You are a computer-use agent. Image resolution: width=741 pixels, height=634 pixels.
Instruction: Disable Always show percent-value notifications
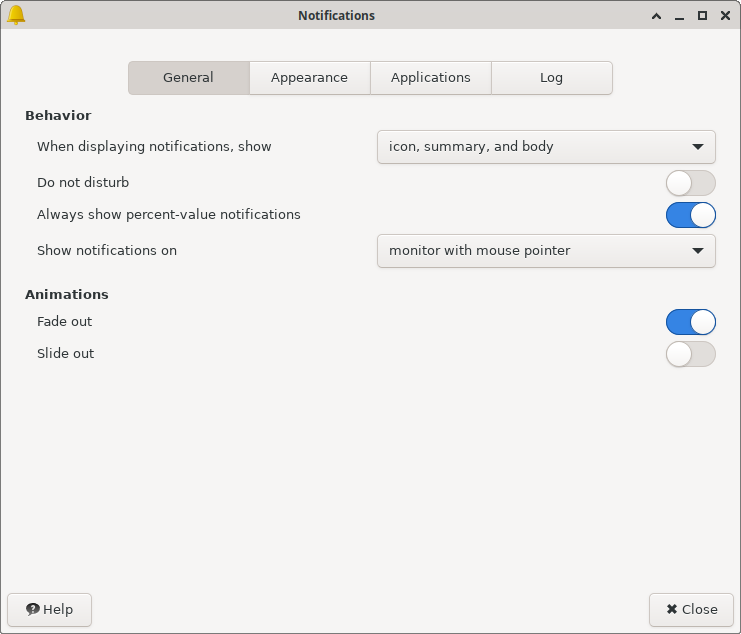pyautogui.click(x=690, y=215)
